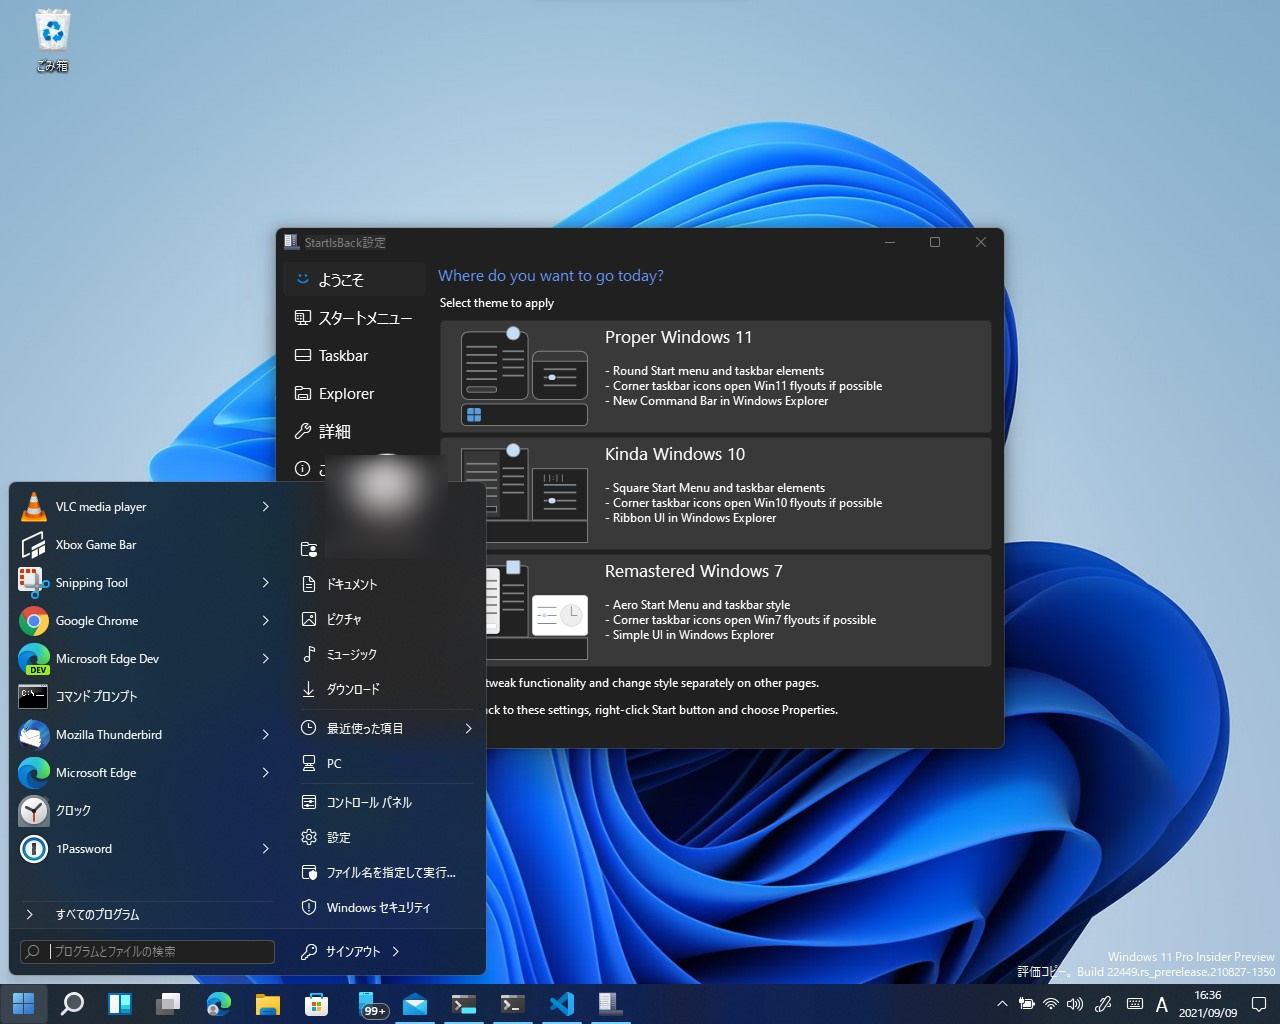Expand the 1Password jump list arrow
Image resolution: width=1280 pixels, height=1024 pixels.
pyautogui.click(x=265, y=849)
